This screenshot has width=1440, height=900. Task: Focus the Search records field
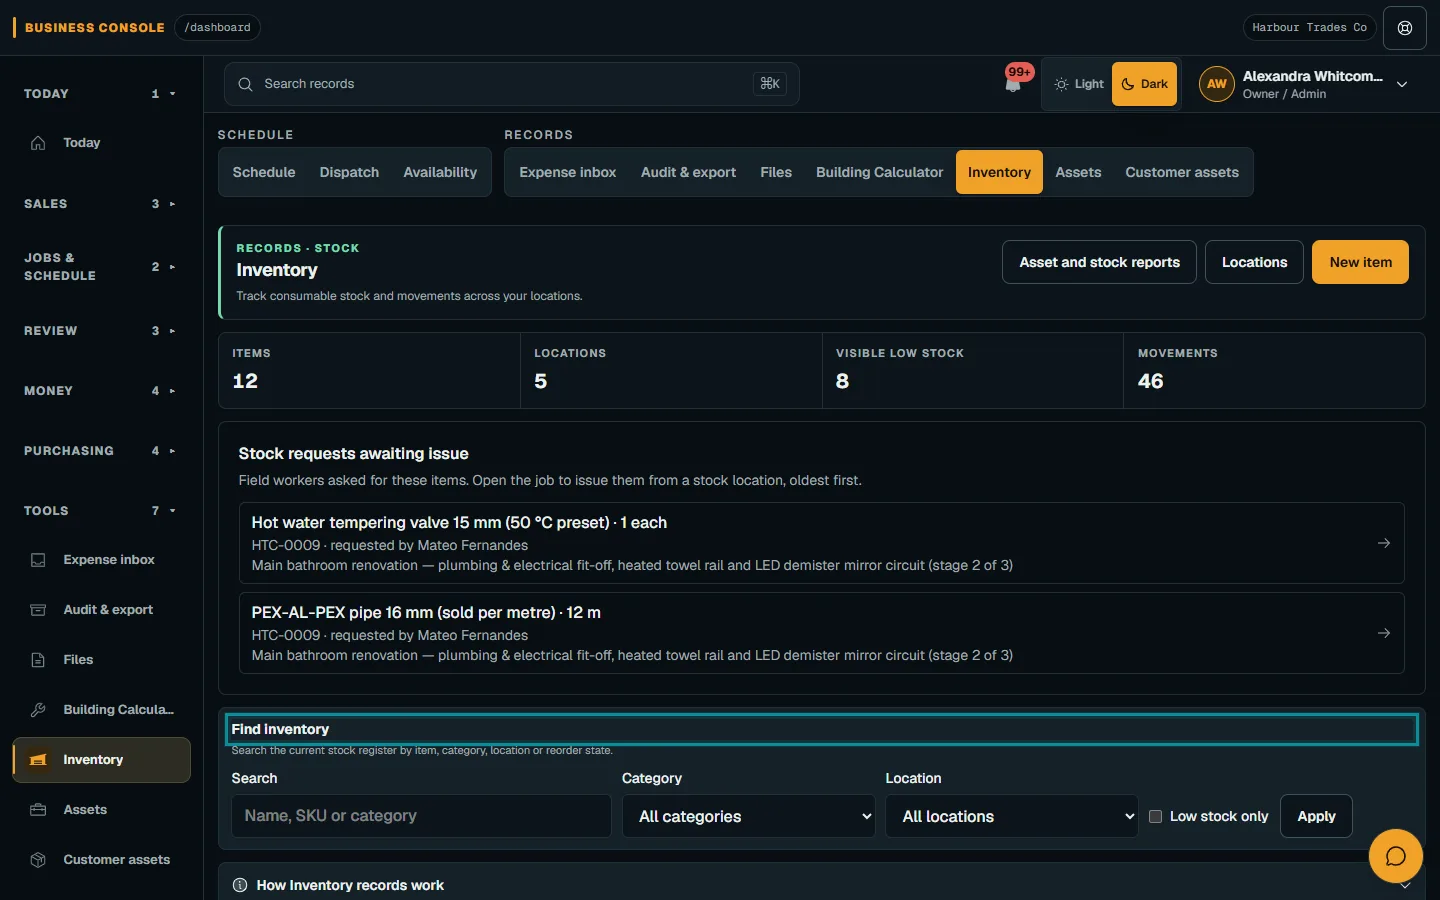point(511,84)
